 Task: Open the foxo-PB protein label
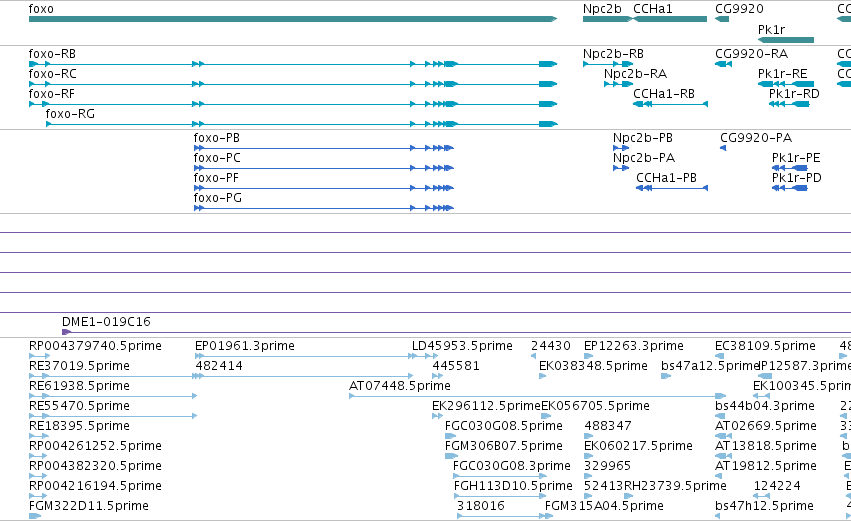[217, 138]
